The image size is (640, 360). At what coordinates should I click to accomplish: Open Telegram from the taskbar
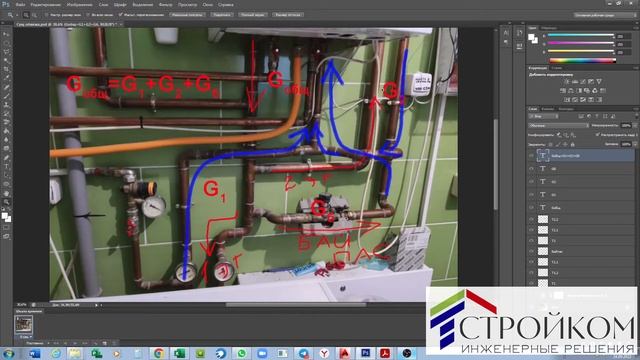[x=303, y=353]
